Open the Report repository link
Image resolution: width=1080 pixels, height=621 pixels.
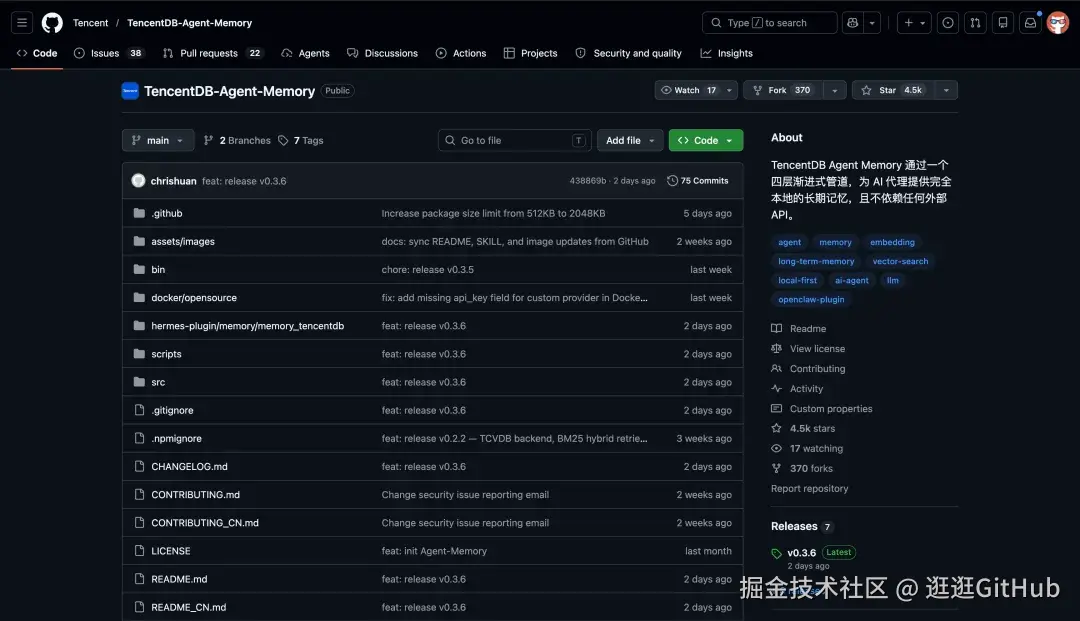pos(809,488)
